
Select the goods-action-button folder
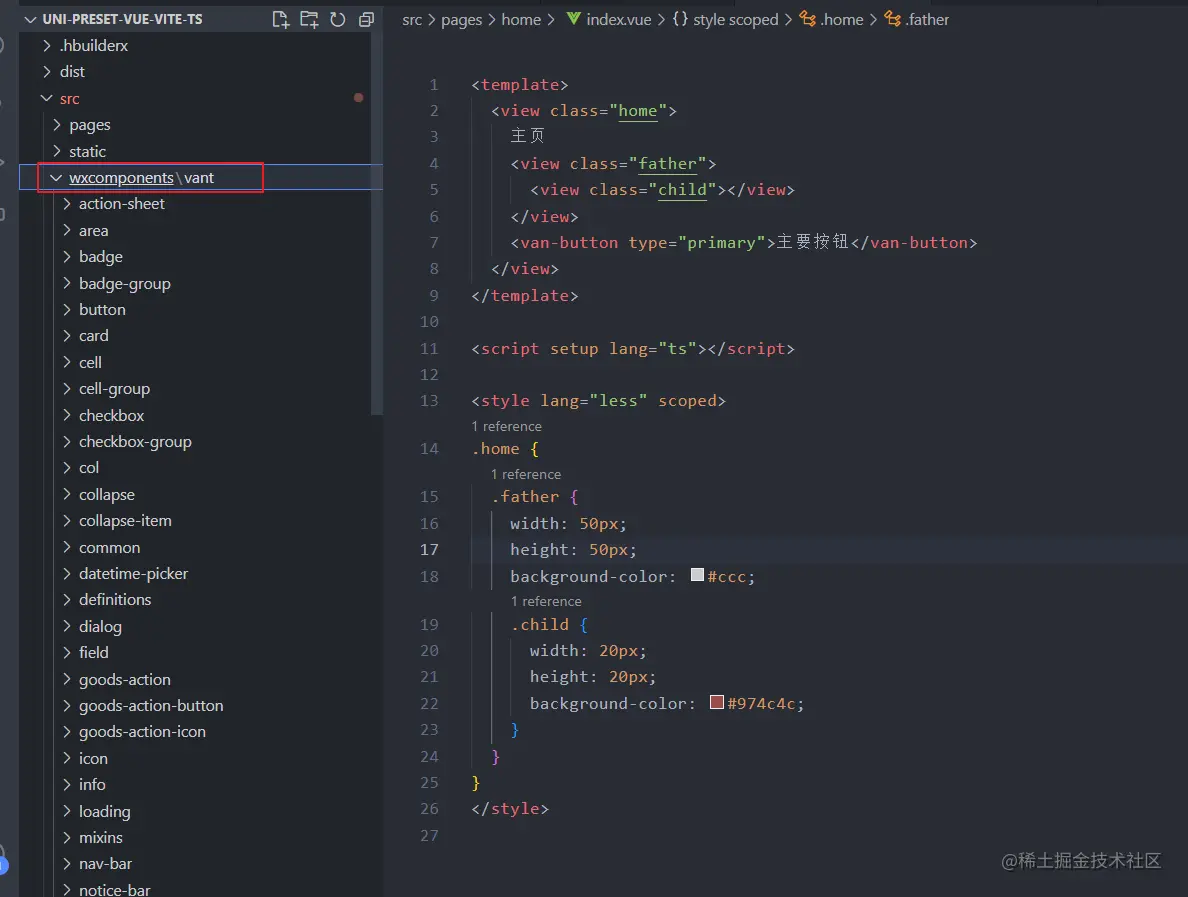click(x=151, y=705)
